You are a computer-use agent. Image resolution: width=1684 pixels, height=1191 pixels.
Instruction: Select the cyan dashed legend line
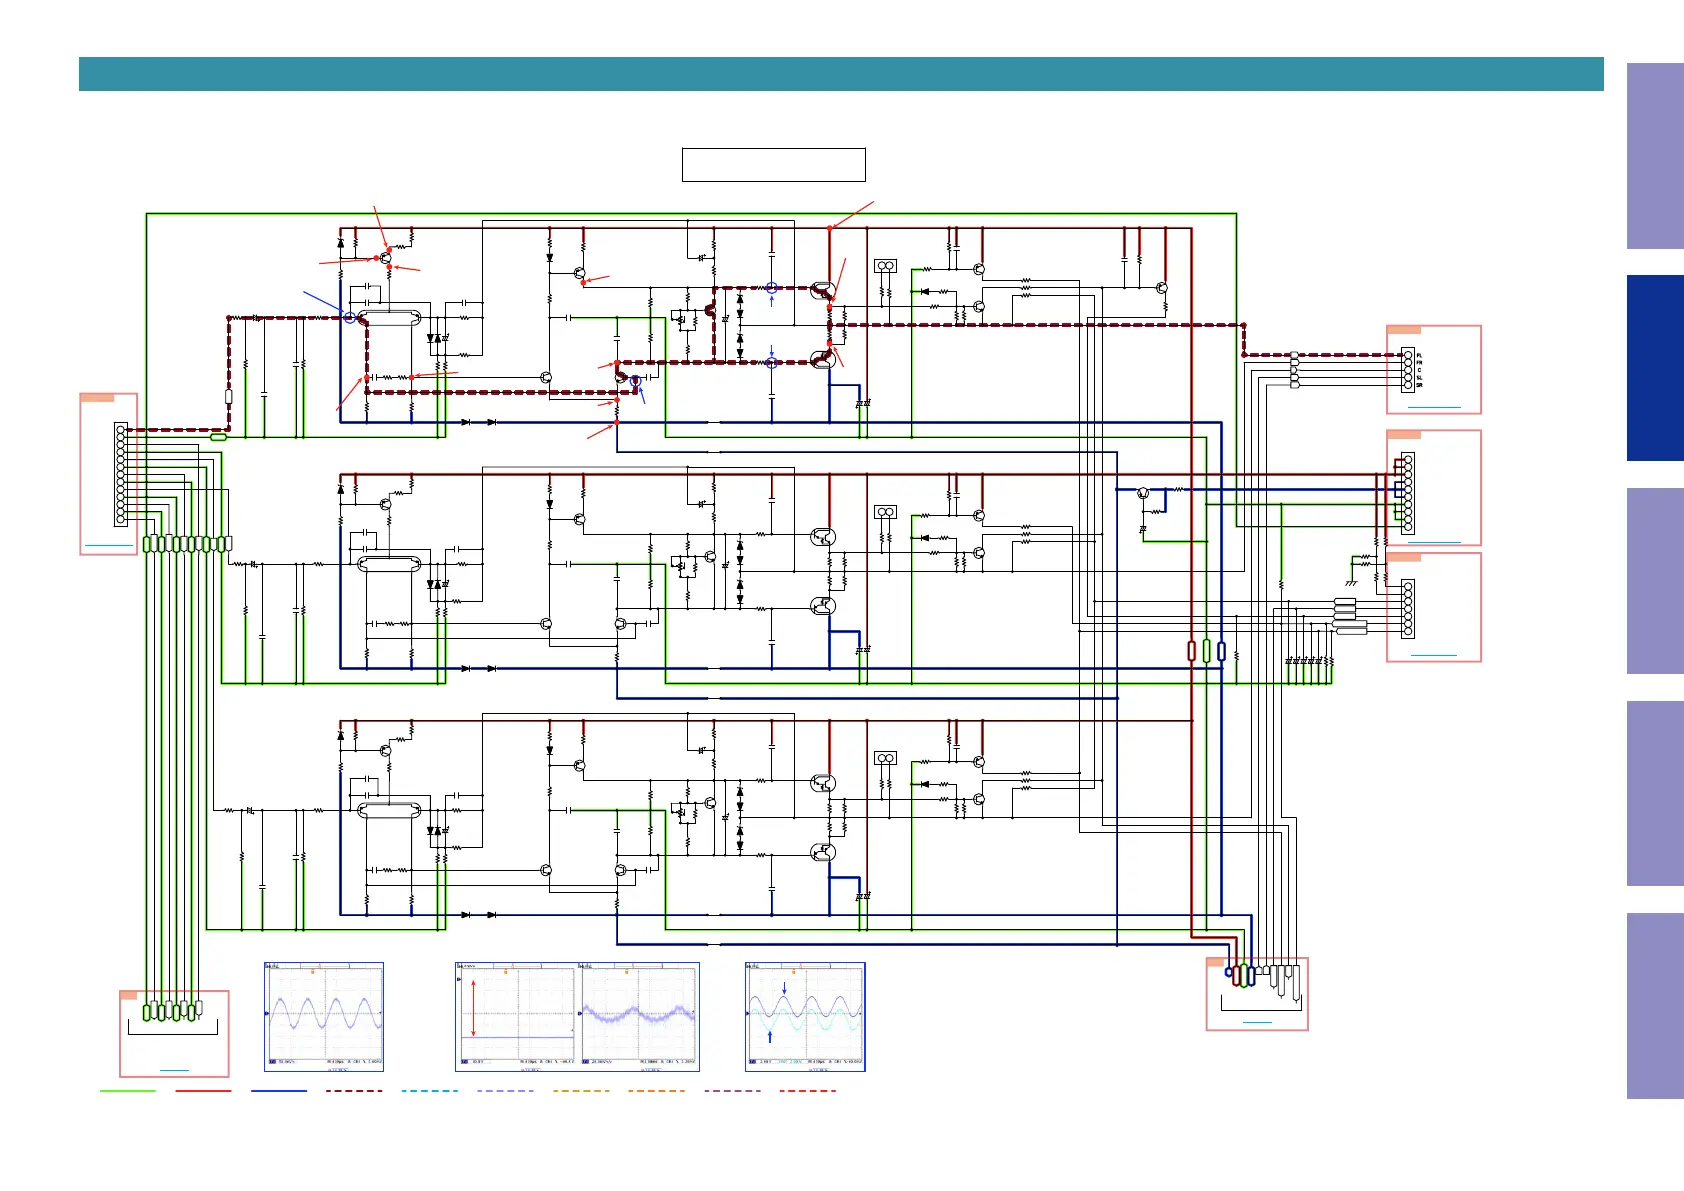430,1091
